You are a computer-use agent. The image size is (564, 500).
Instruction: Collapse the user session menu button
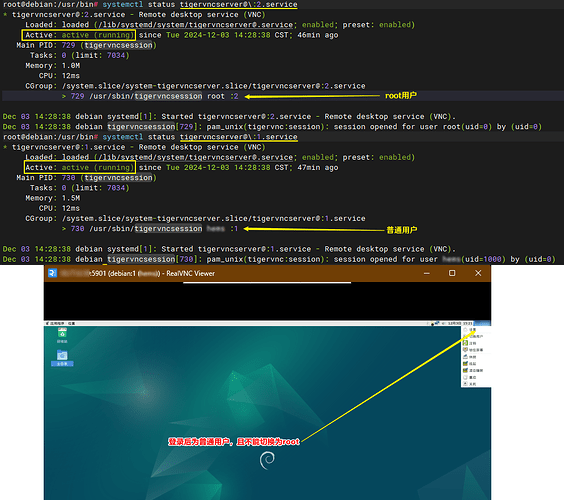click(x=482, y=323)
